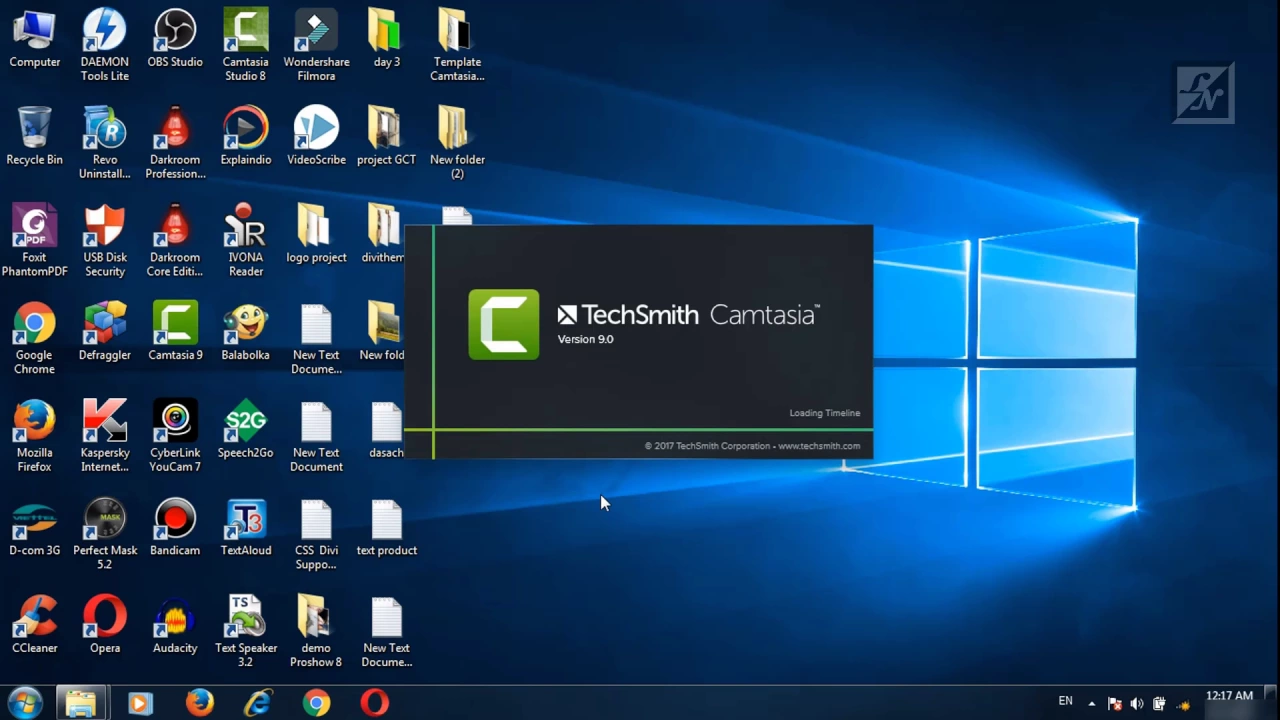Click the power plug tray icon
Image resolution: width=1280 pixels, height=720 pixels.
(x=1159, y=704)
